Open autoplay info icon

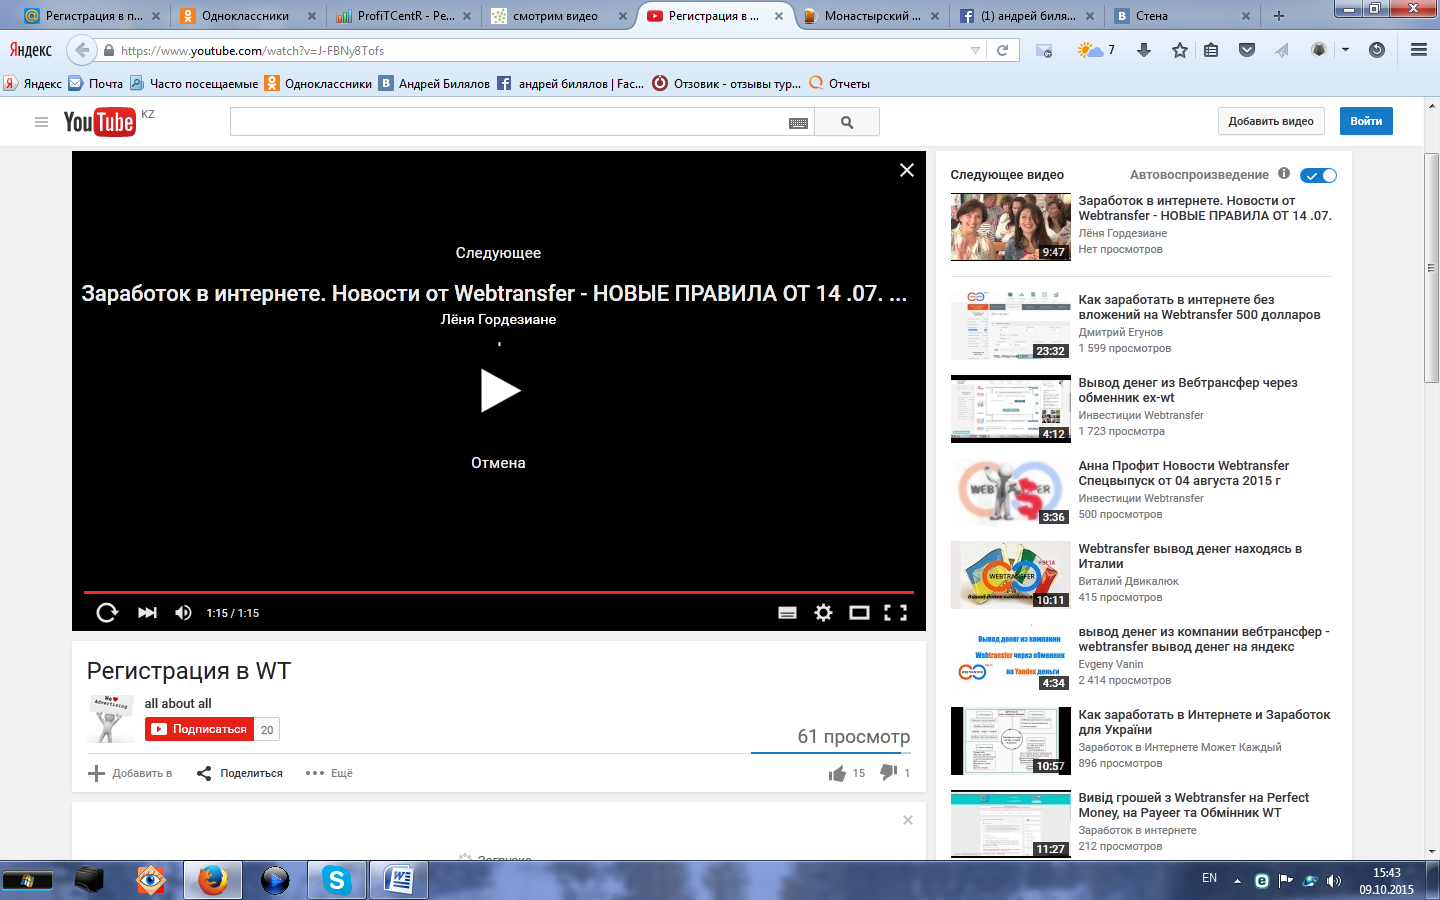click(x=1284, y=173)
